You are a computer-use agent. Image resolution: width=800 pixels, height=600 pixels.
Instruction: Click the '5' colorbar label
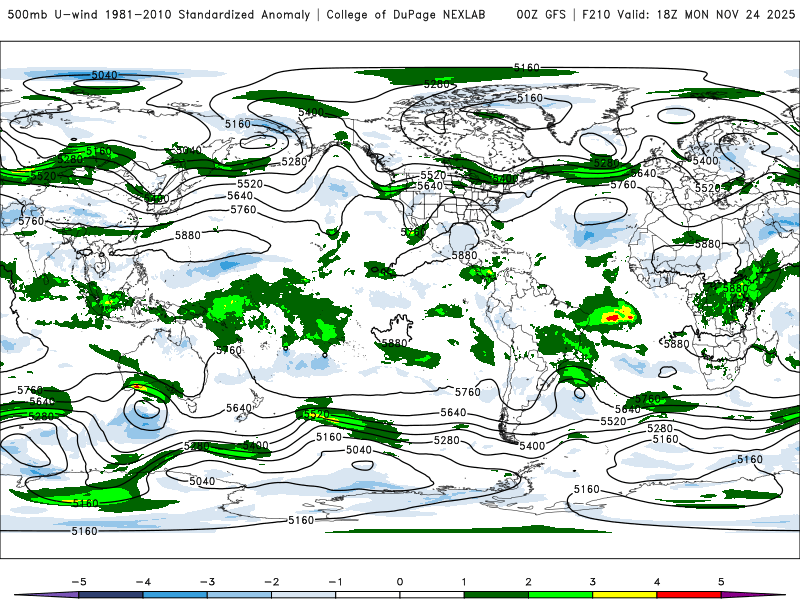(721, 582)
